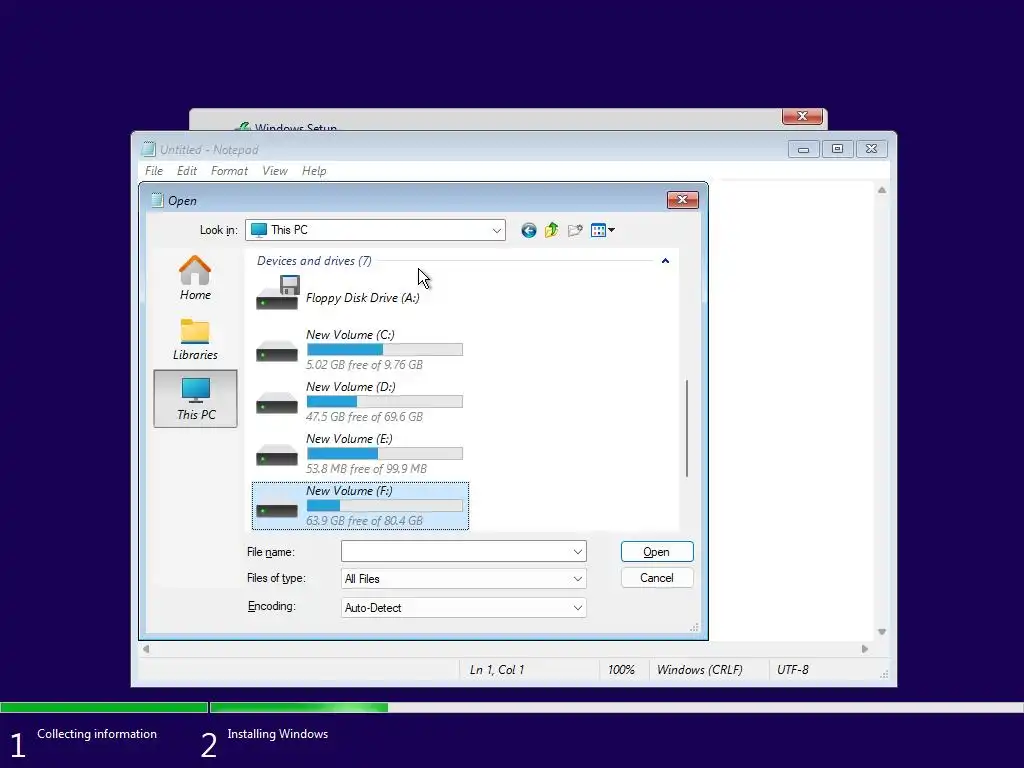Click the Notepad title bar icon
This screenshot has height=768, width=1024.
(x=149, y=150)
